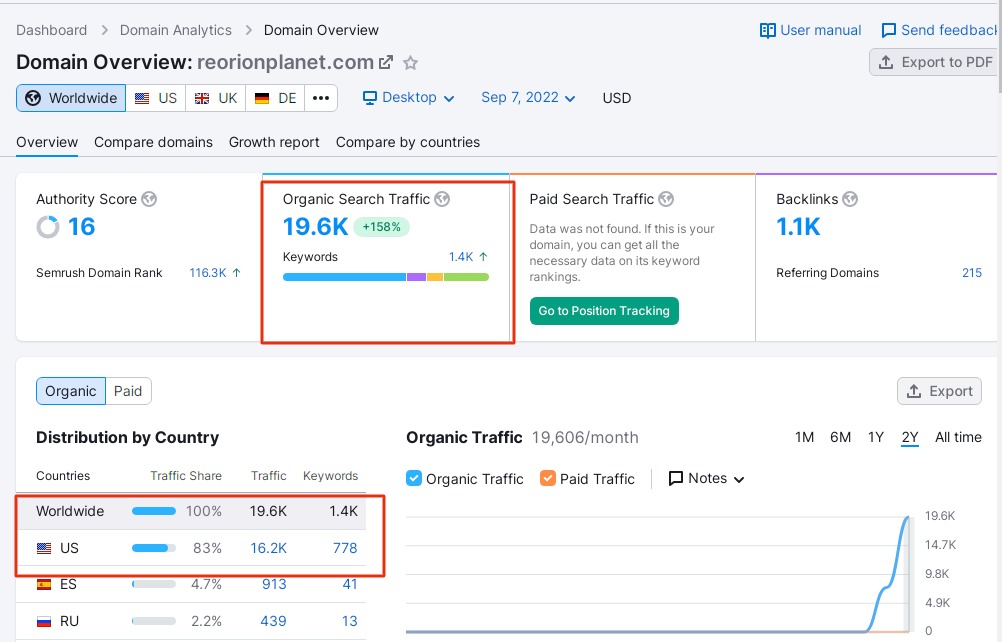The height and width of the screenshot is (642, 1002).
Task: Open organic traffic value 19.6K
Action: point(316,227)
